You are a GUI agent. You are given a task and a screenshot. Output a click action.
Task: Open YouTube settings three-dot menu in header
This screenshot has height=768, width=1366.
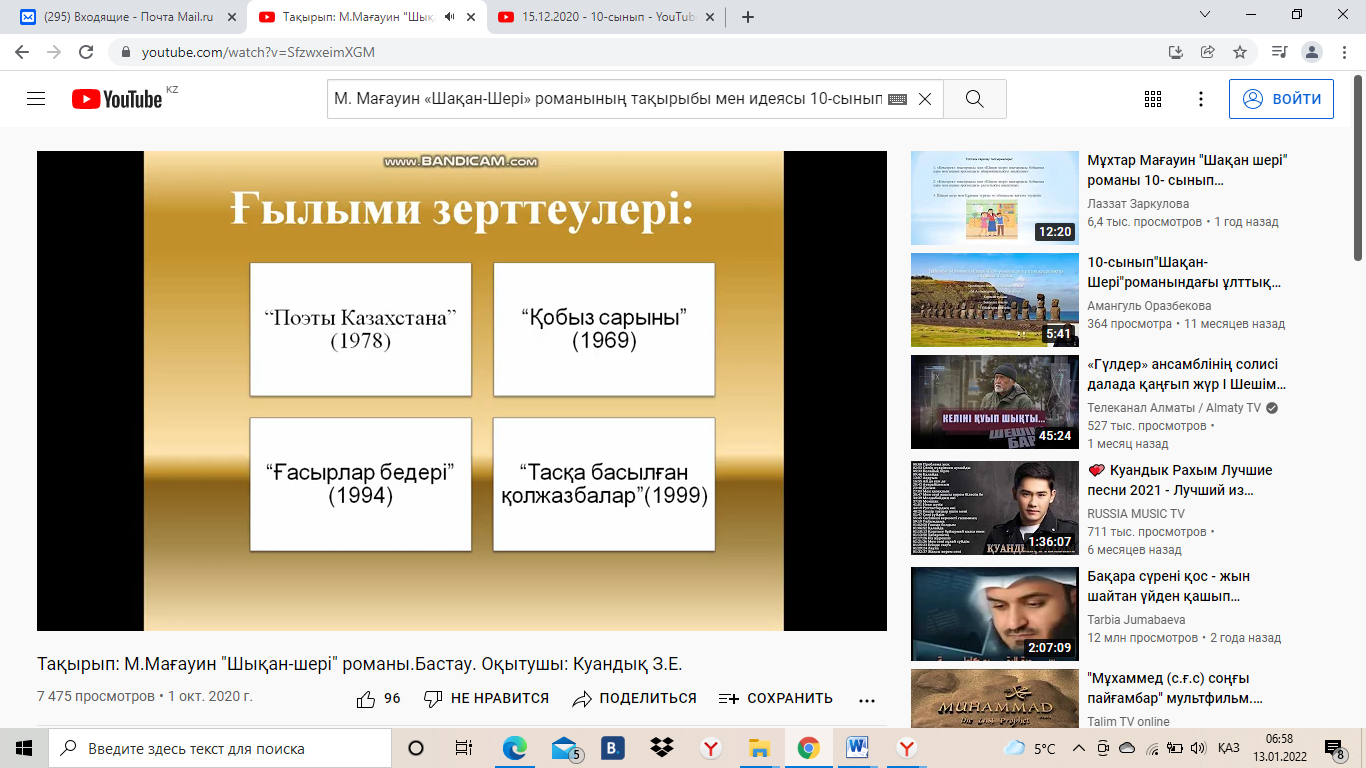pos(1201,99)
